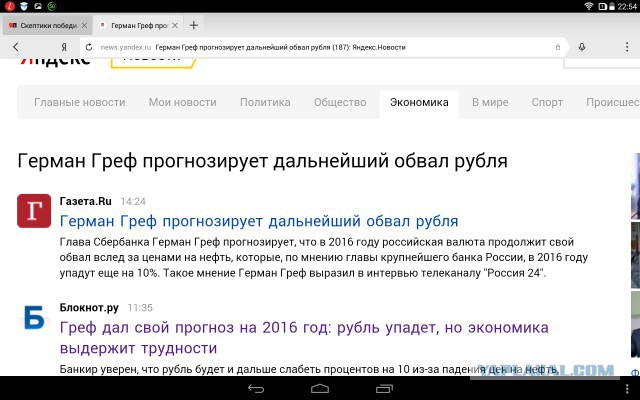Screen dimensions: 640x400
Task: Open Происшествия news section
Action: click(613, 102)
